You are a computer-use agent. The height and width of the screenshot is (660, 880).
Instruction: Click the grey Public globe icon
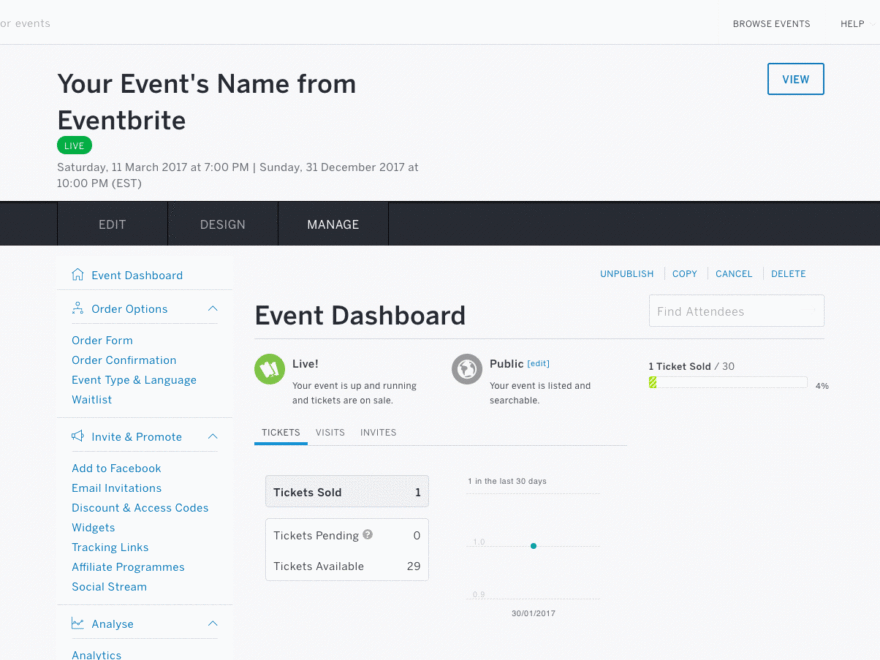point(467,369)
